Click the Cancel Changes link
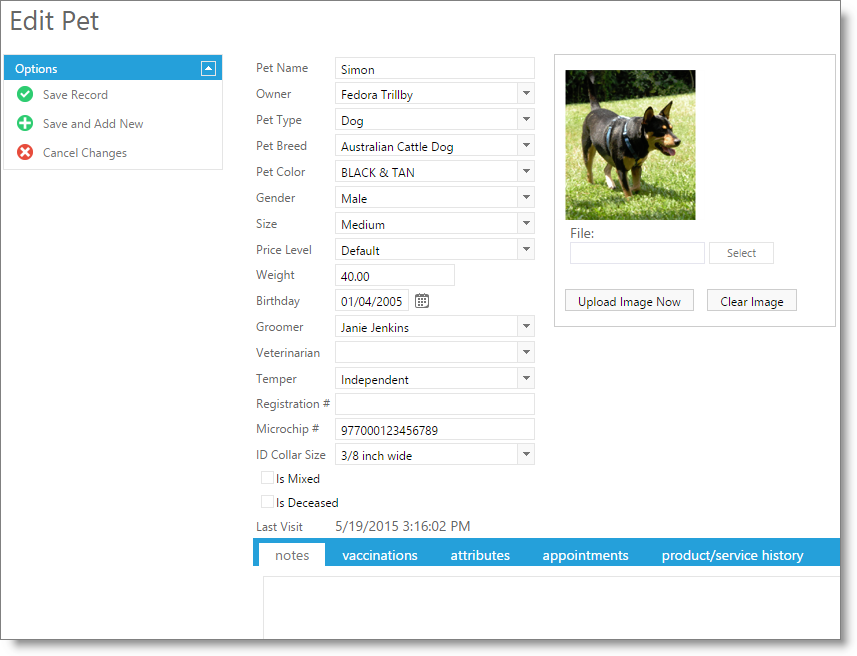This screenshot has width=857, height=656. (85, 153)
